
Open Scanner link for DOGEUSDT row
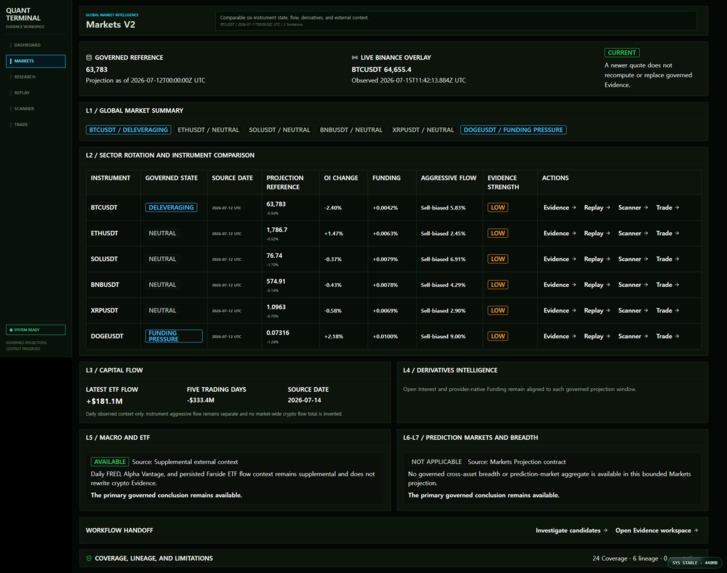[633, 336]
